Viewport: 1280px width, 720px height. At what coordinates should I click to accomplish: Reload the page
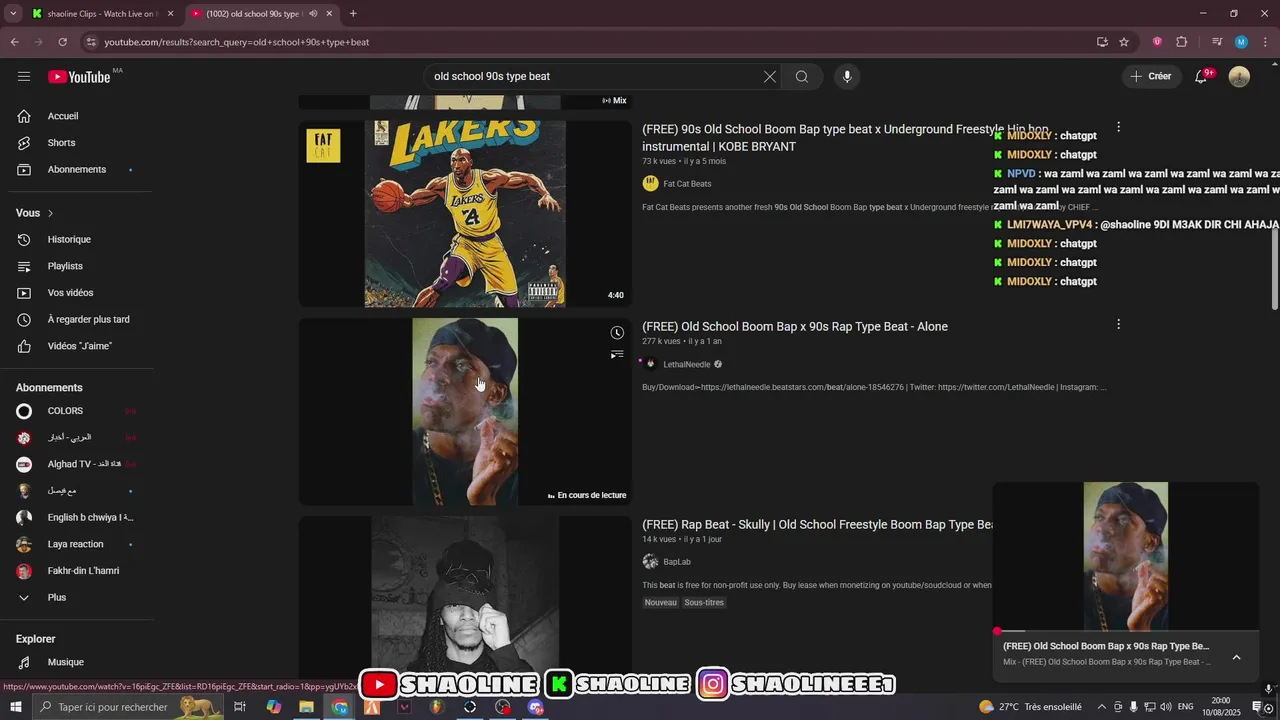point(62,42)
